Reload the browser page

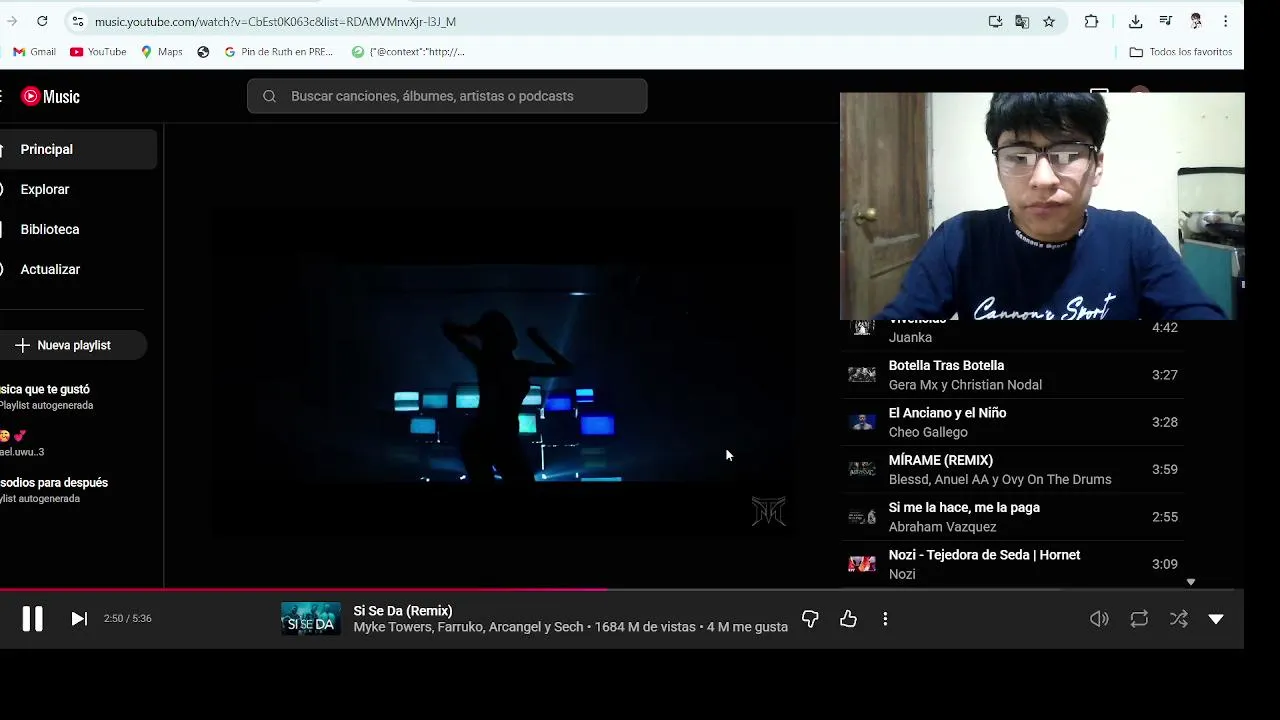(x=42, y=21)
